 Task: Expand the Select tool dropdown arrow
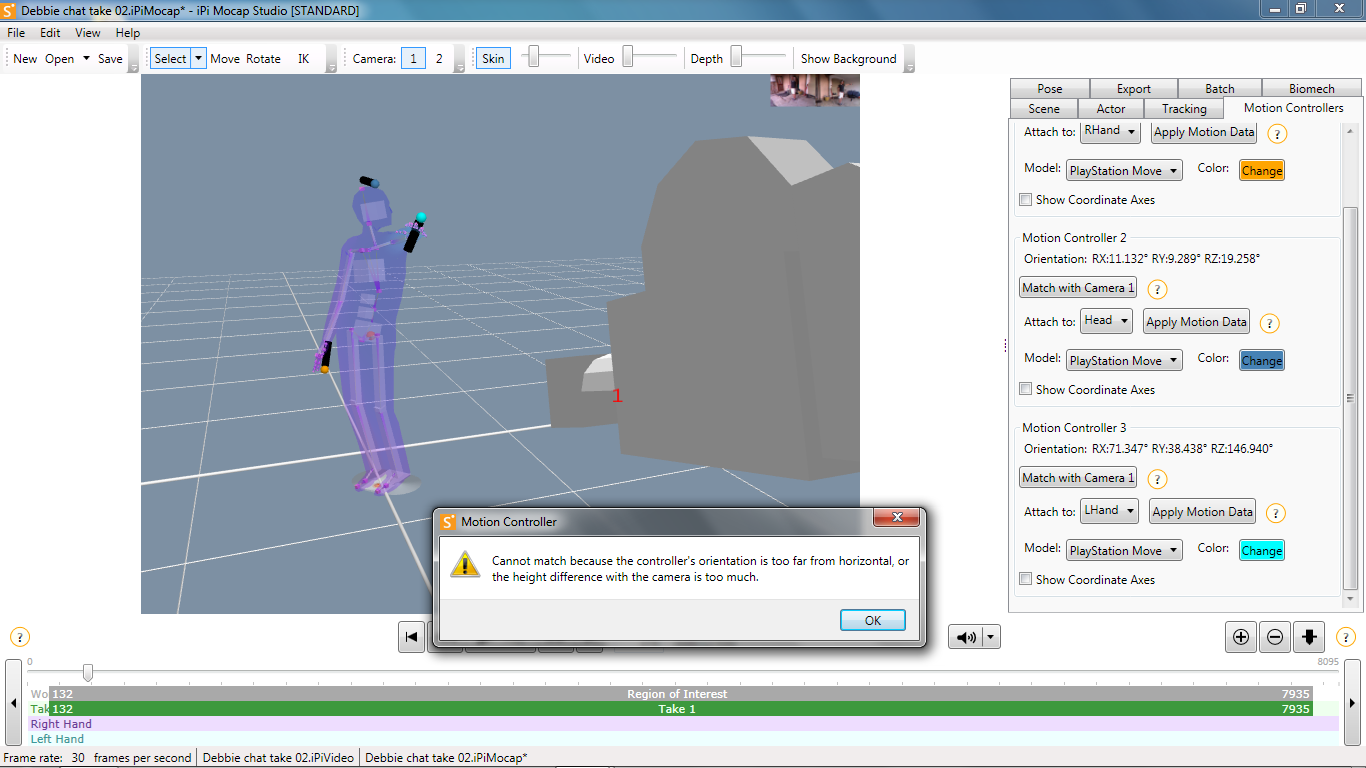[x=198, y=59]
